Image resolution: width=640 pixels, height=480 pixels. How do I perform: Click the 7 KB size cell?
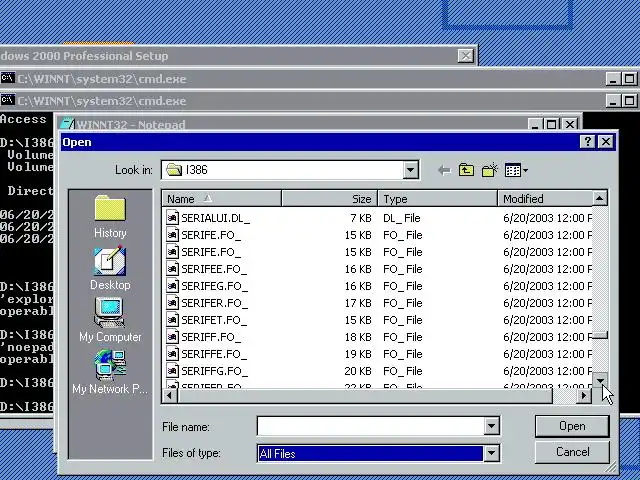tap(361, 218)
